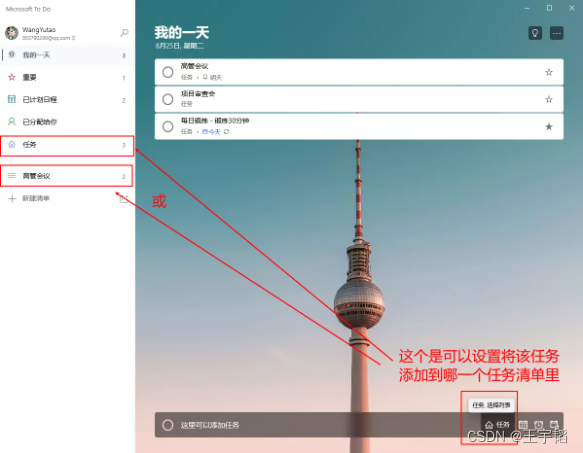Click 新建清单 to create a list

tap(36, 198)
